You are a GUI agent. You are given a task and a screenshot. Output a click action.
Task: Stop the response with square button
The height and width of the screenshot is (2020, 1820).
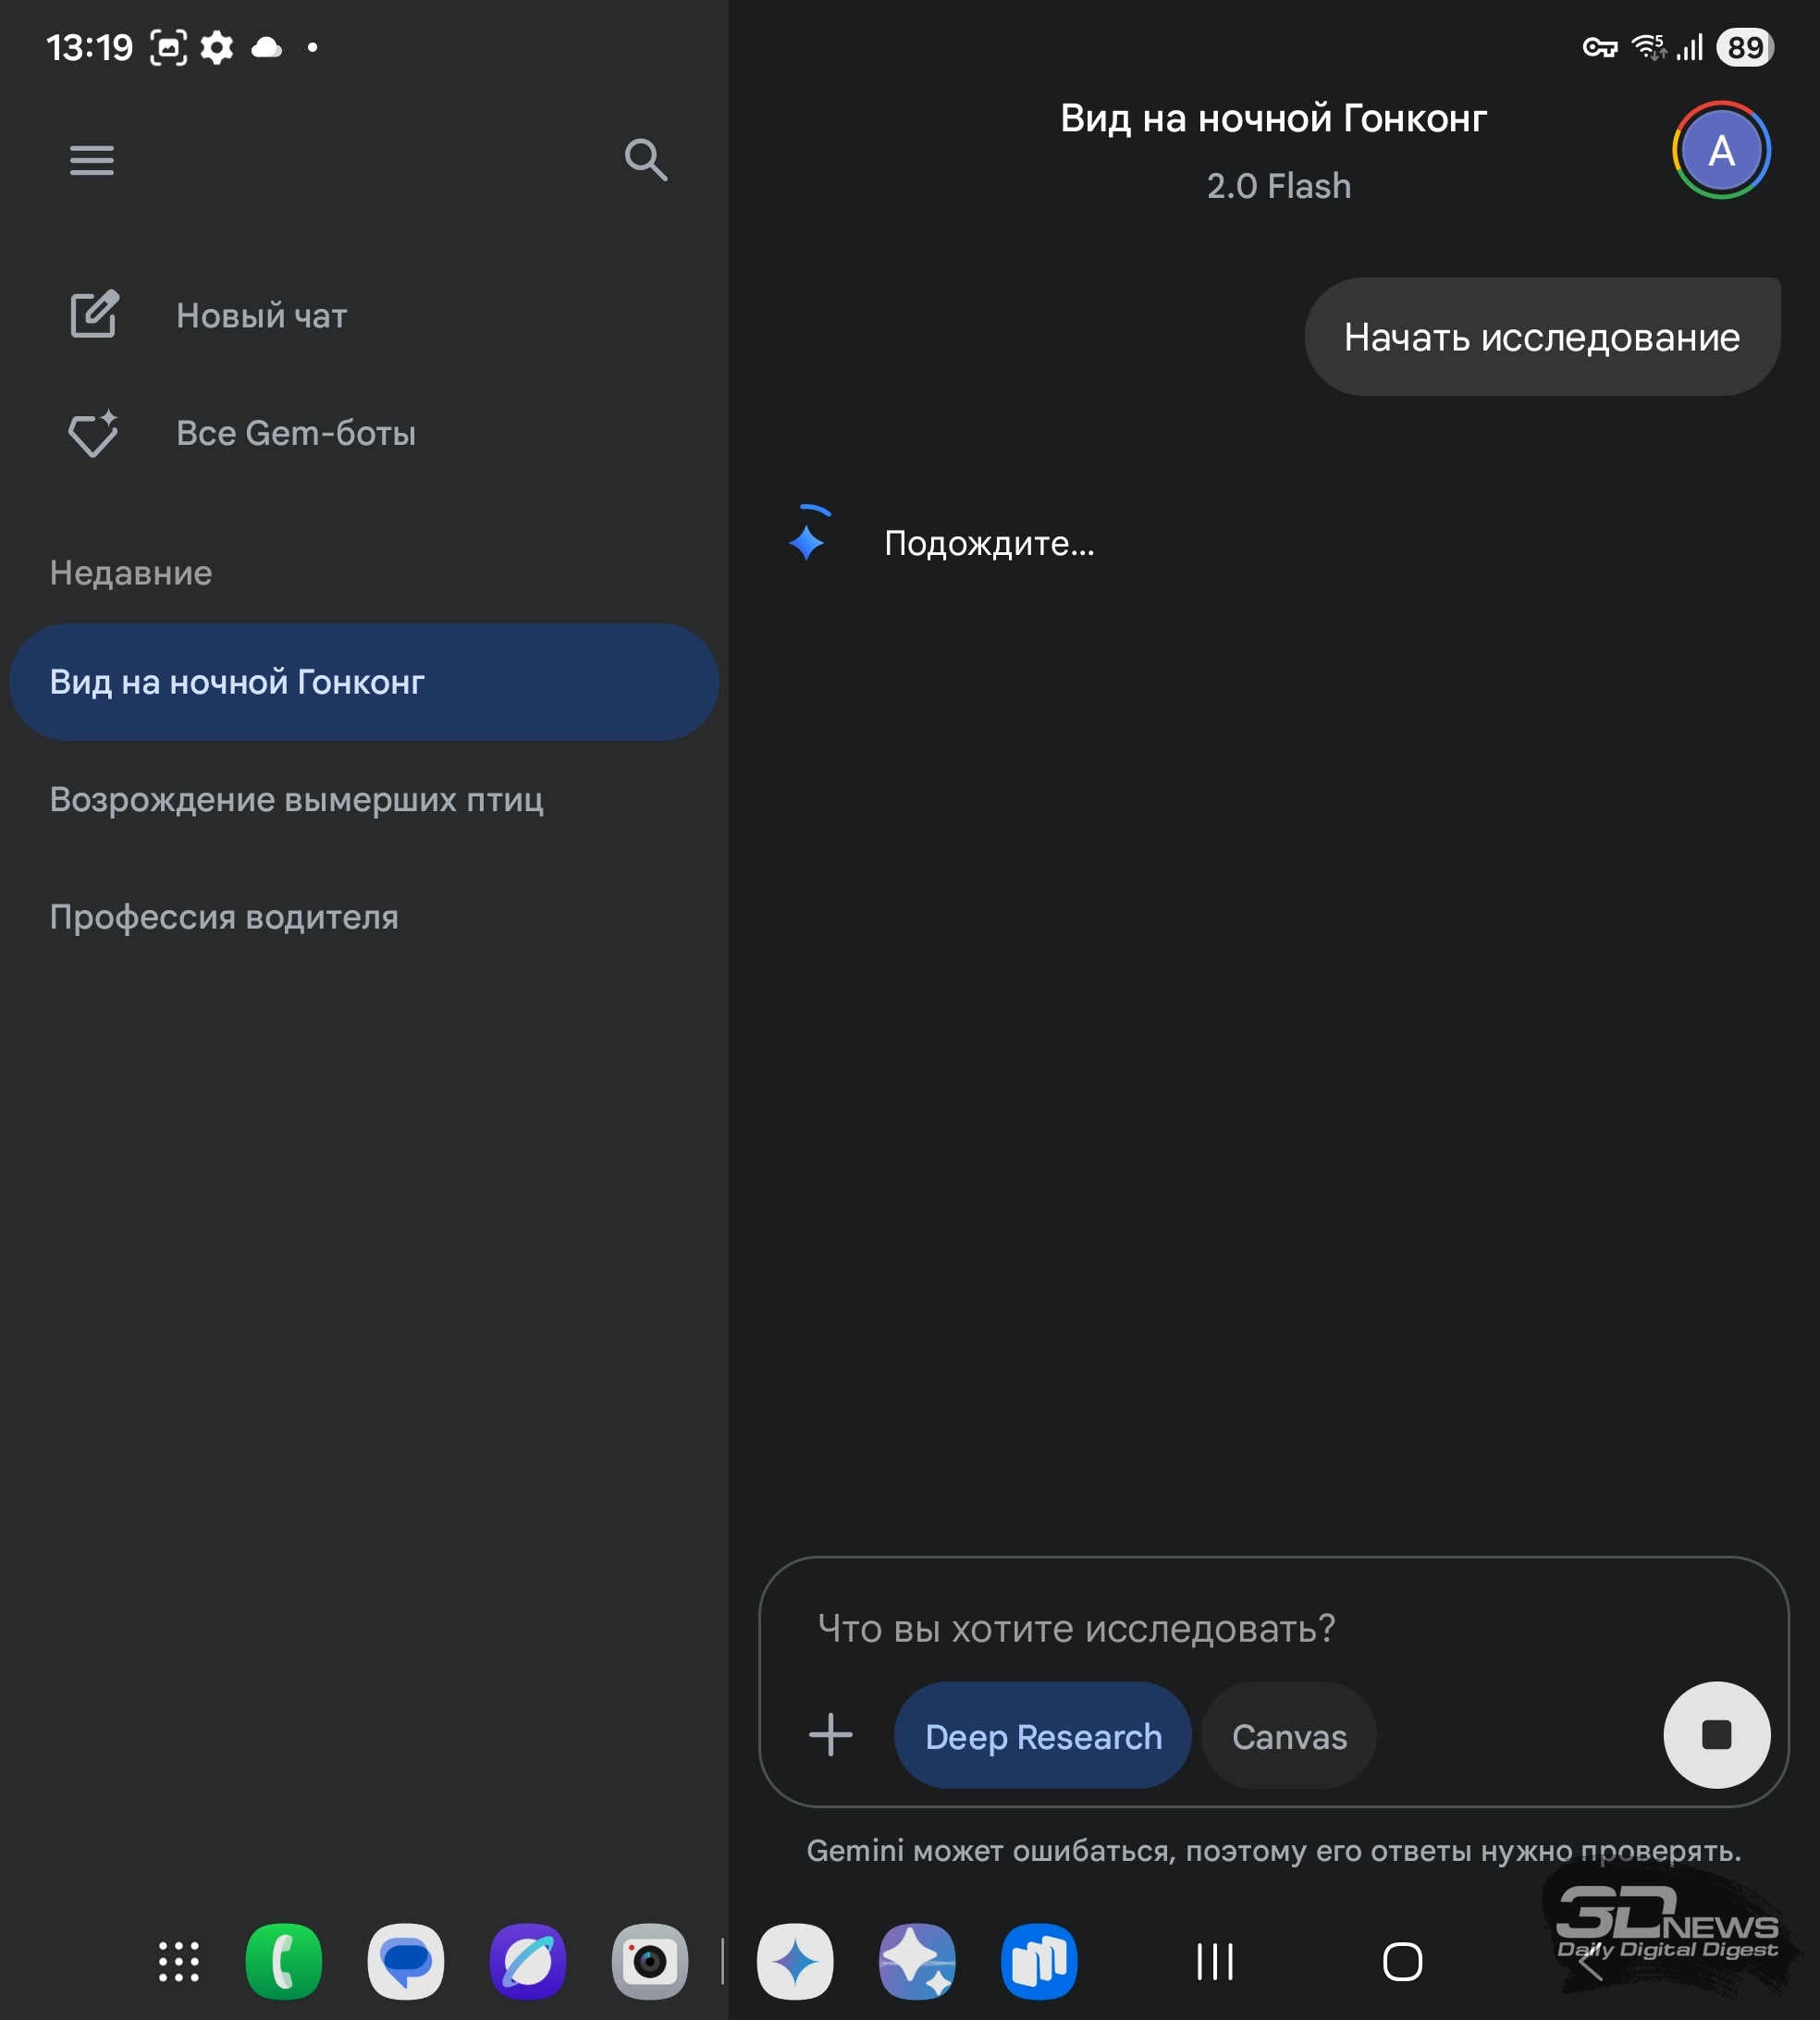coord(1716,1735)
